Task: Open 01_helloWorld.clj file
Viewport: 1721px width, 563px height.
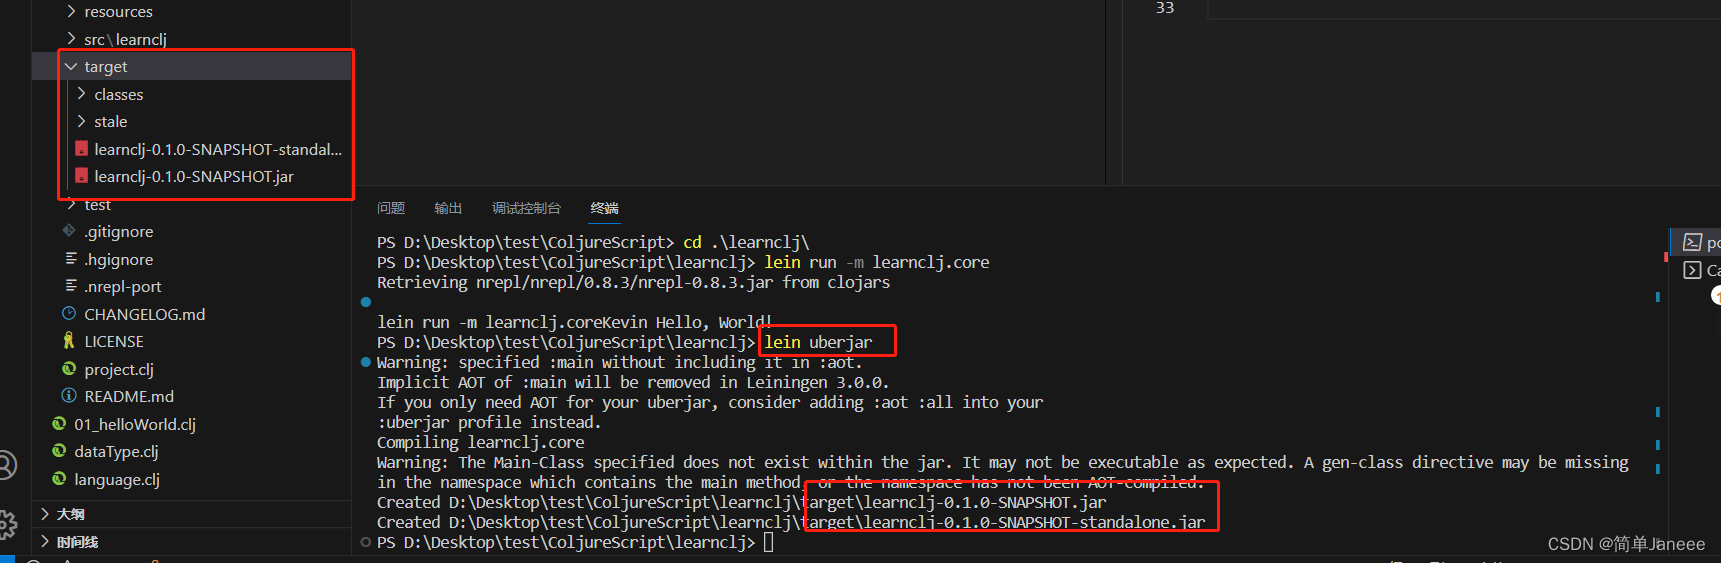Action: point(135,424)
